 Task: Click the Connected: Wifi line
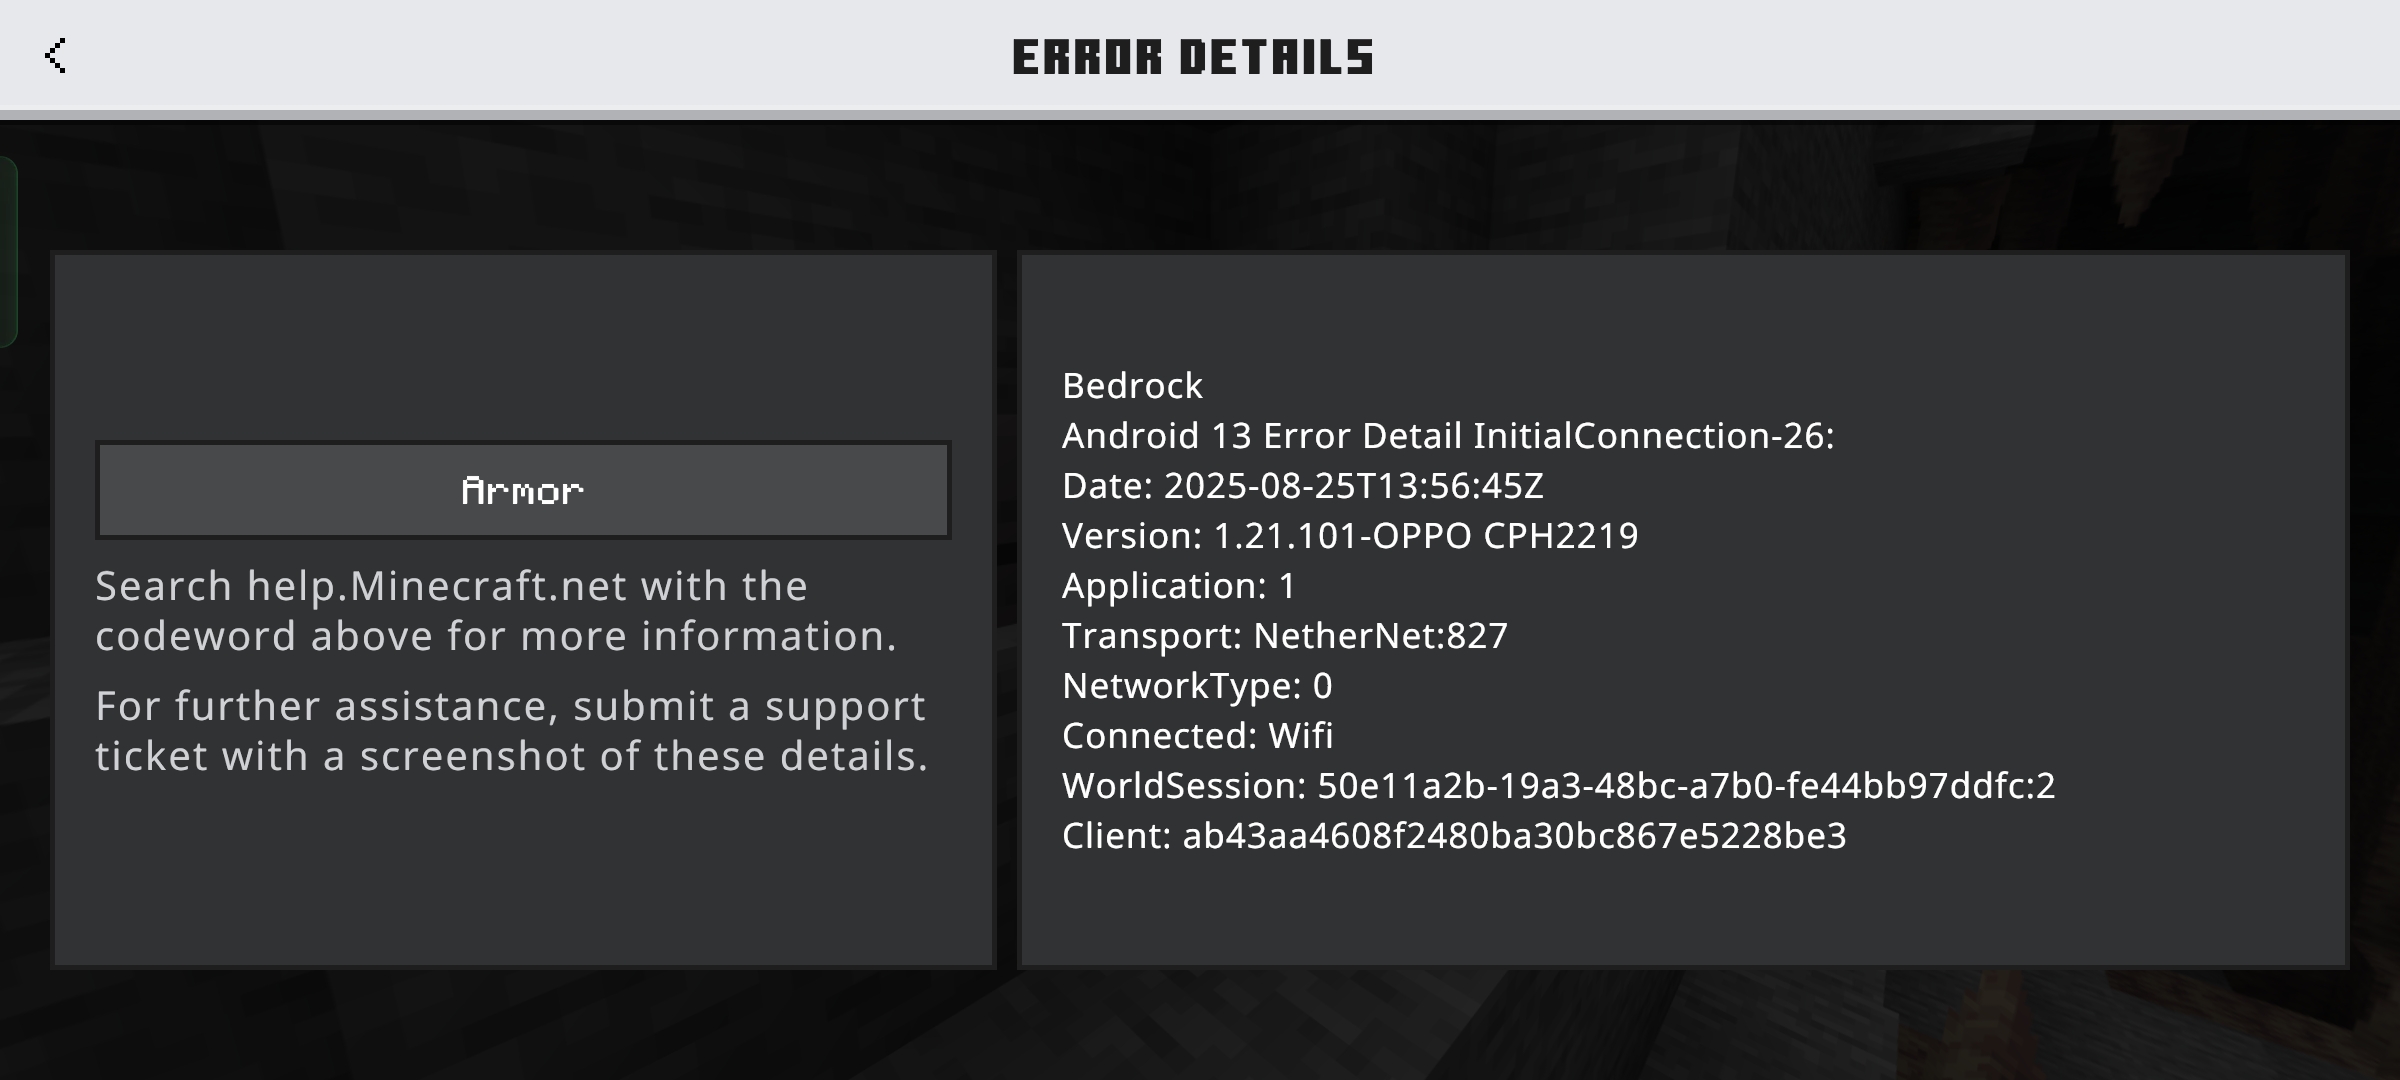[x=1198, y=736]
